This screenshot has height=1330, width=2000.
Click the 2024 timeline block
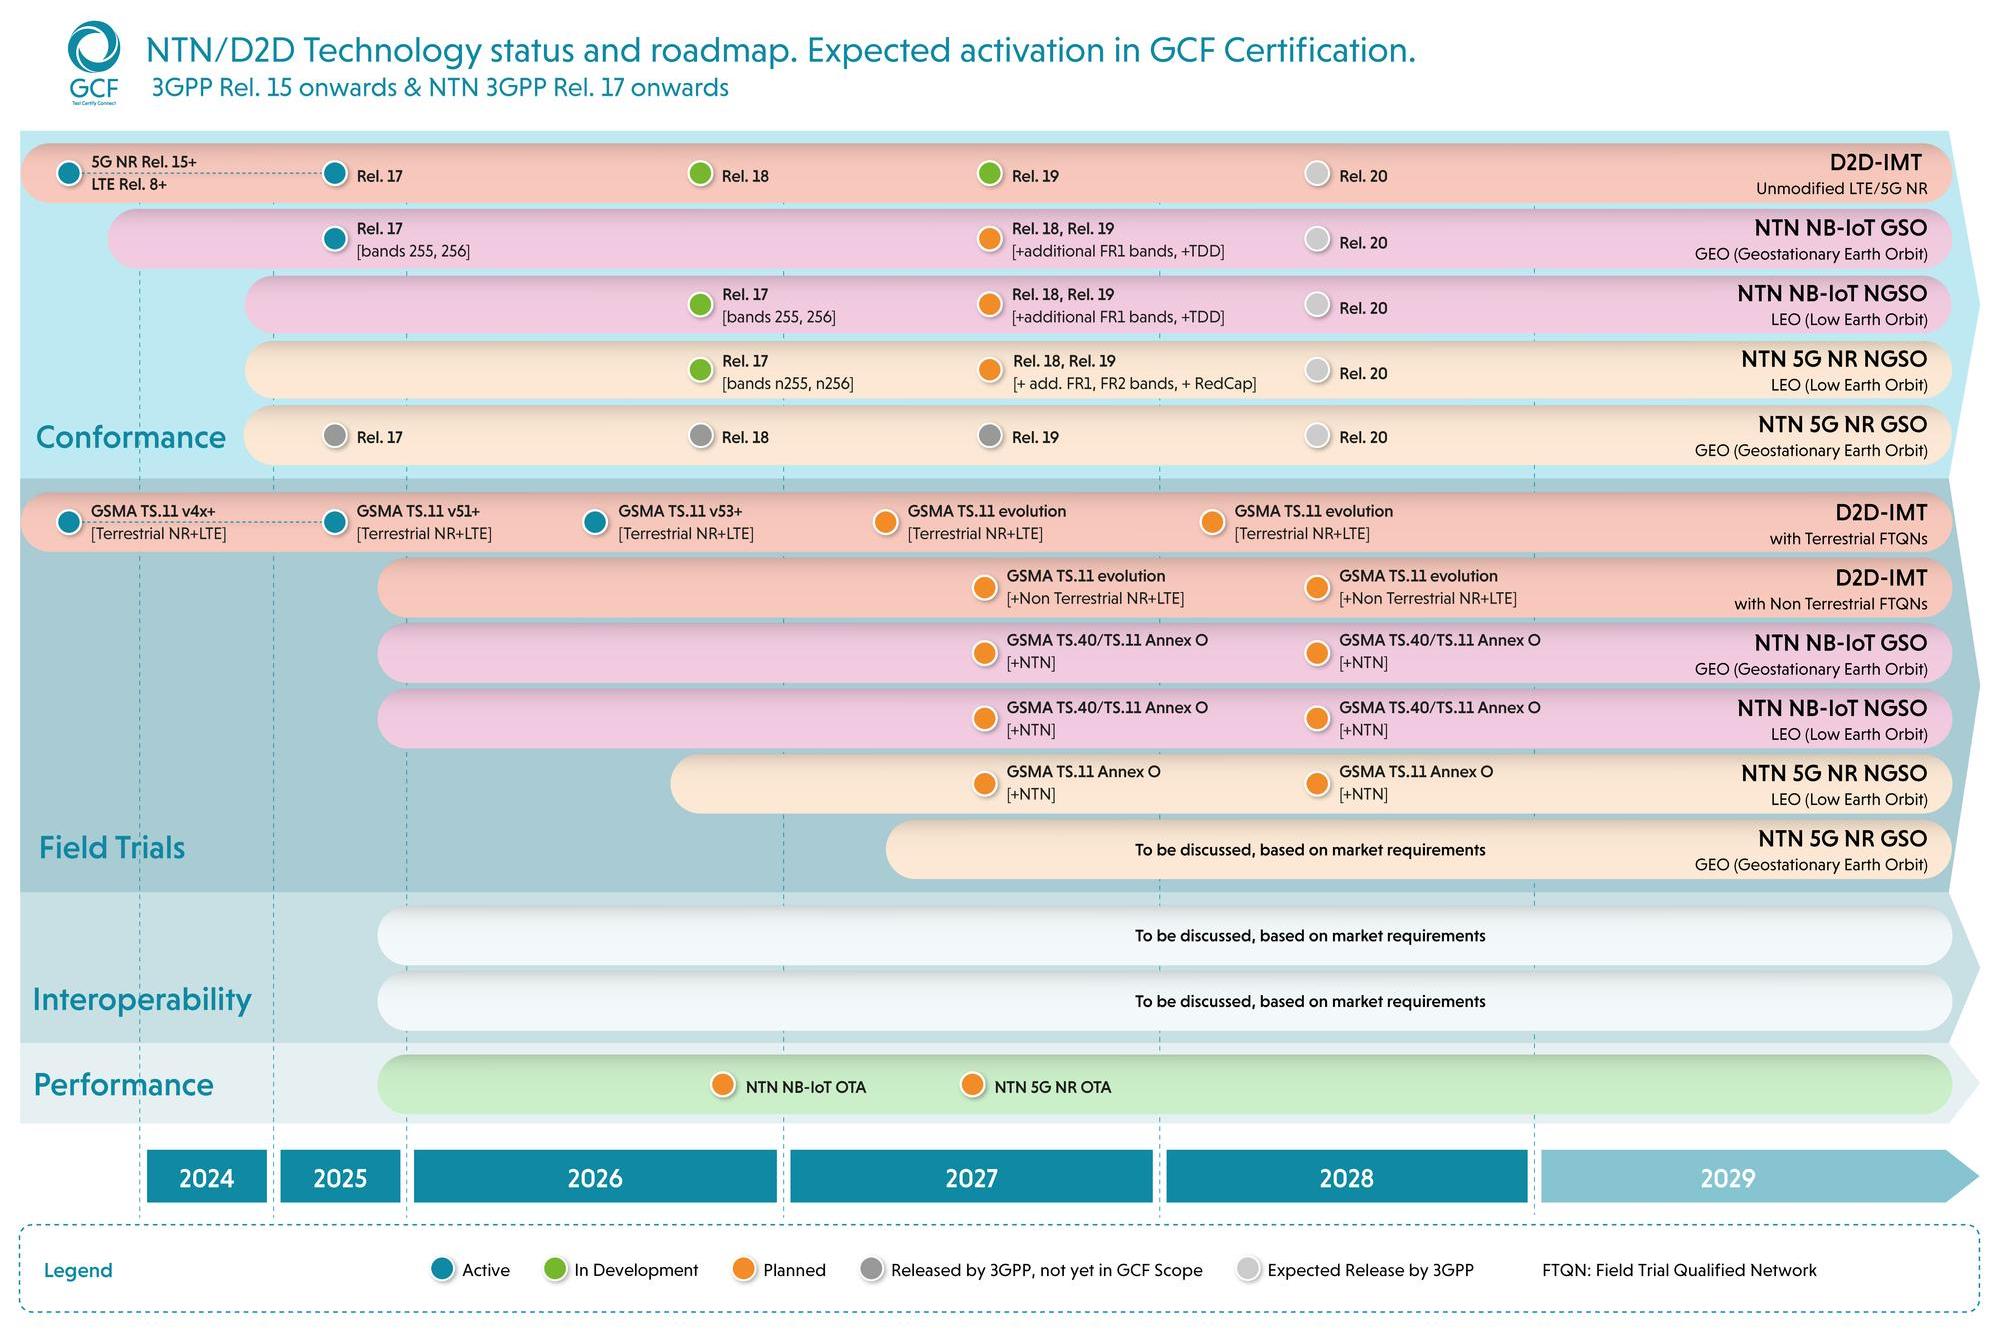[x=207, y=1176]
